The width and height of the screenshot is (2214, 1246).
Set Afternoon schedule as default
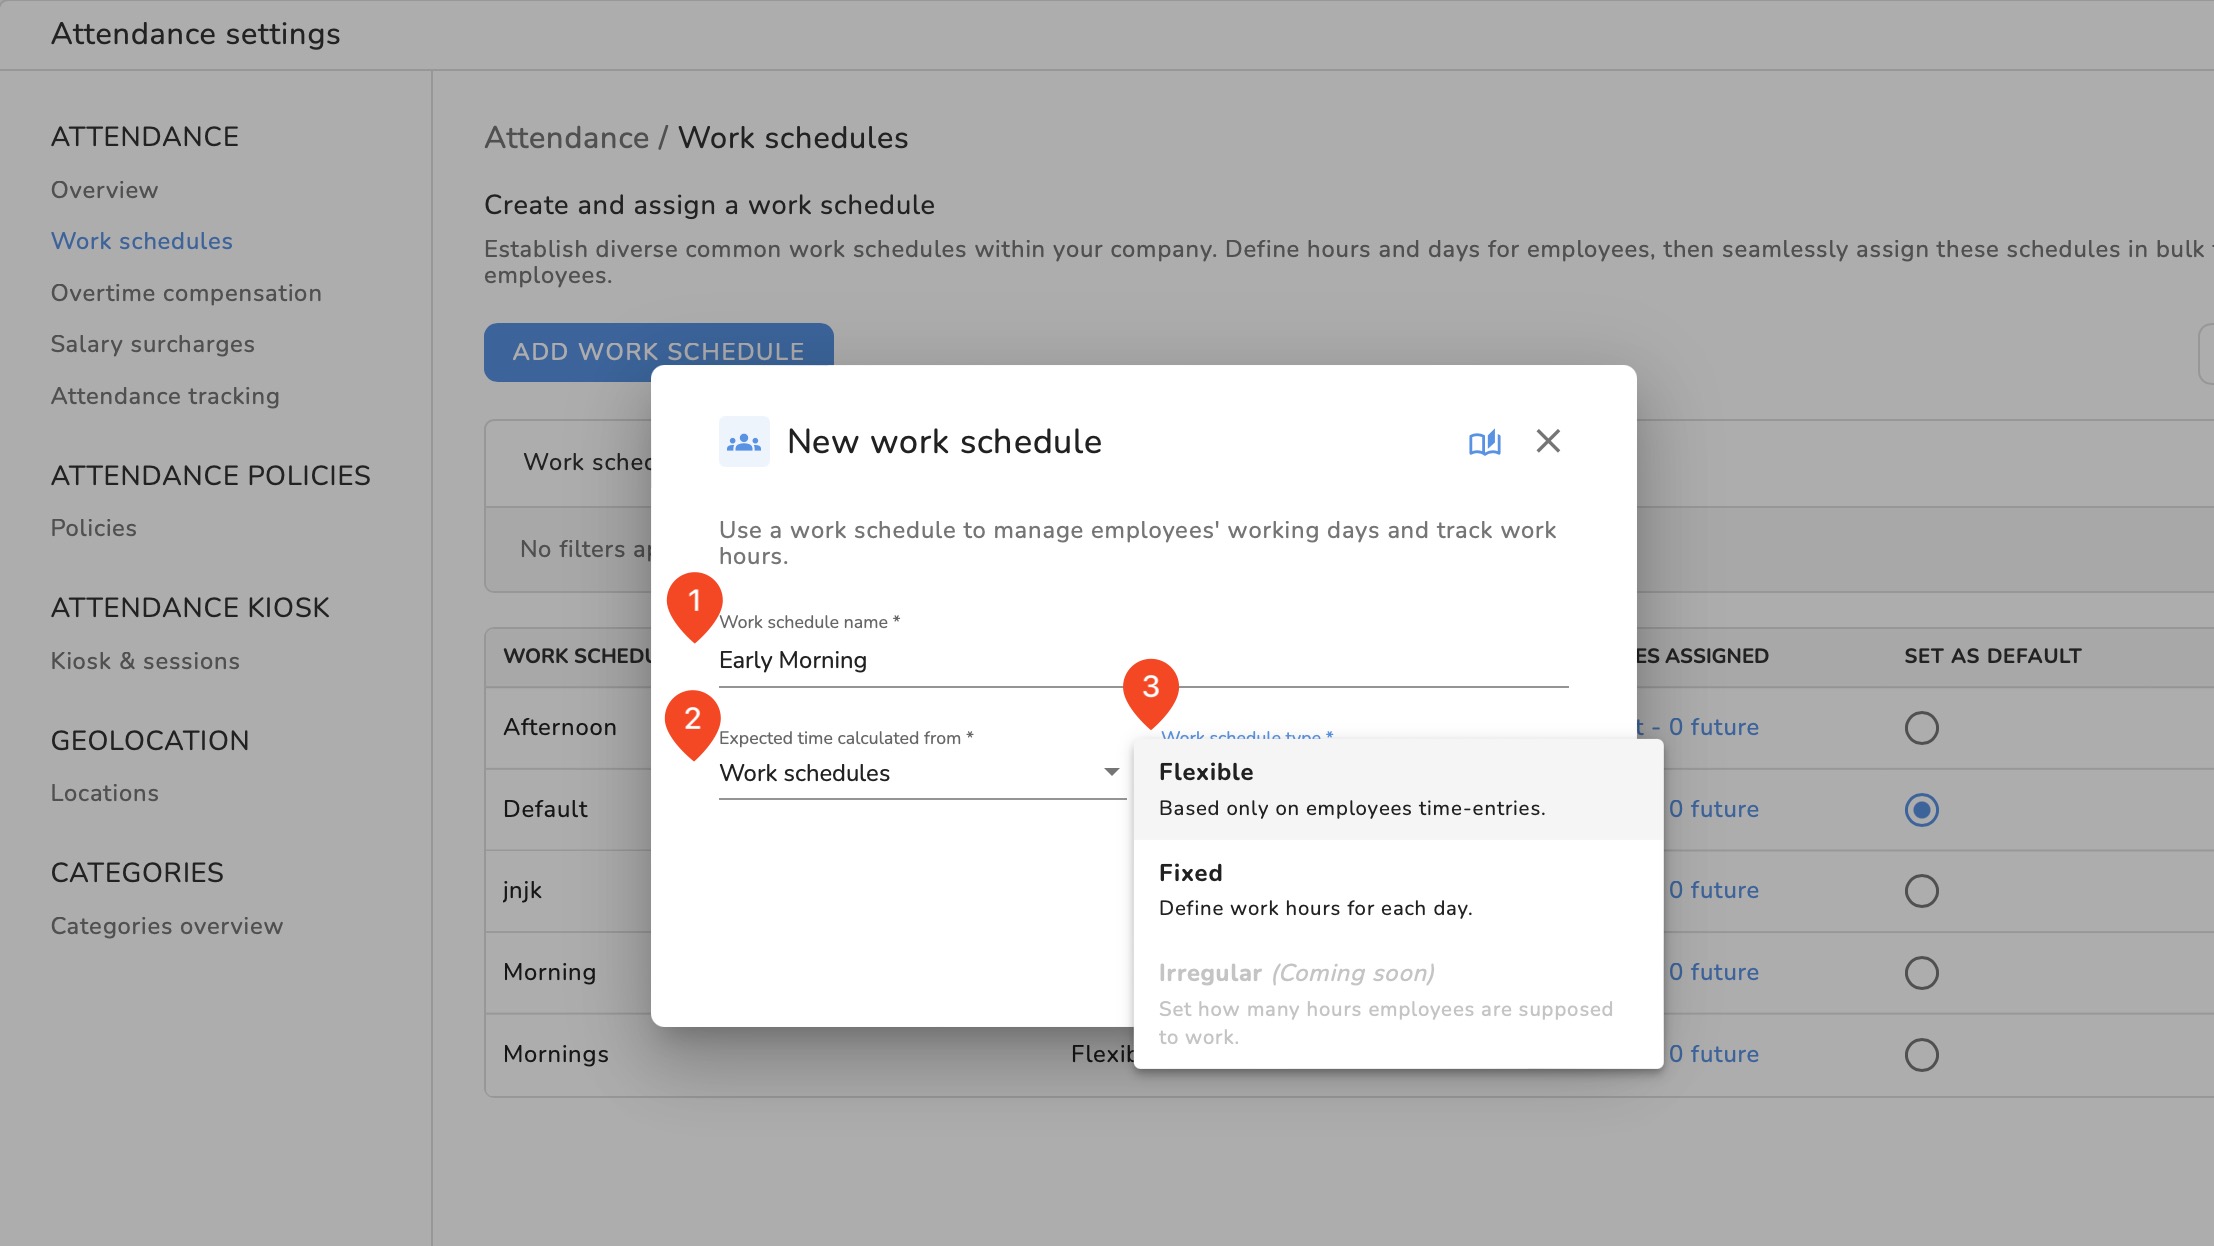click(x=1921, y=728)
